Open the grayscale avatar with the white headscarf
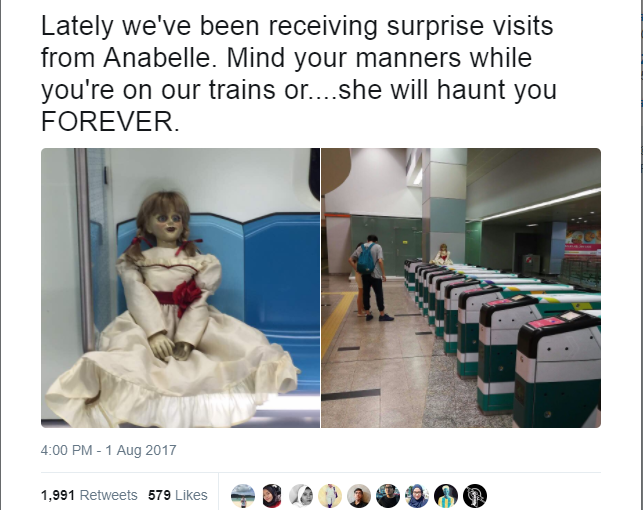Viewport: 643px width, 510px height. coord(301,496)
